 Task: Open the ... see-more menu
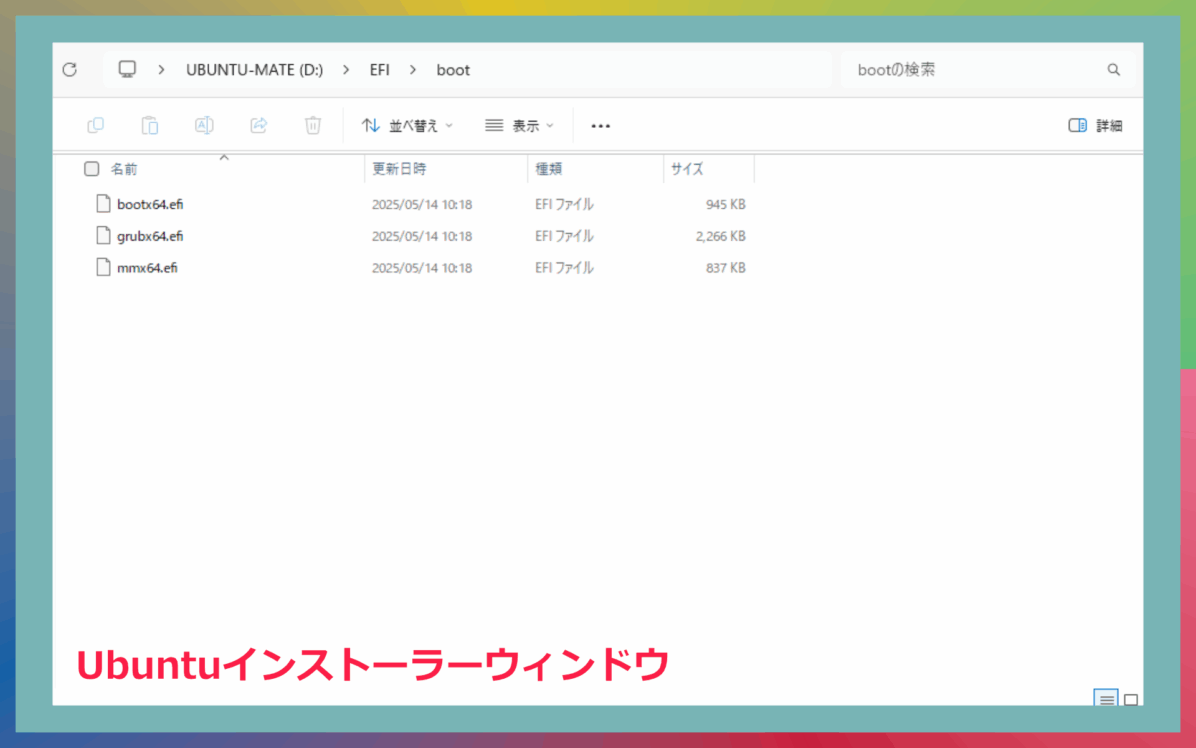click(600, 125)
